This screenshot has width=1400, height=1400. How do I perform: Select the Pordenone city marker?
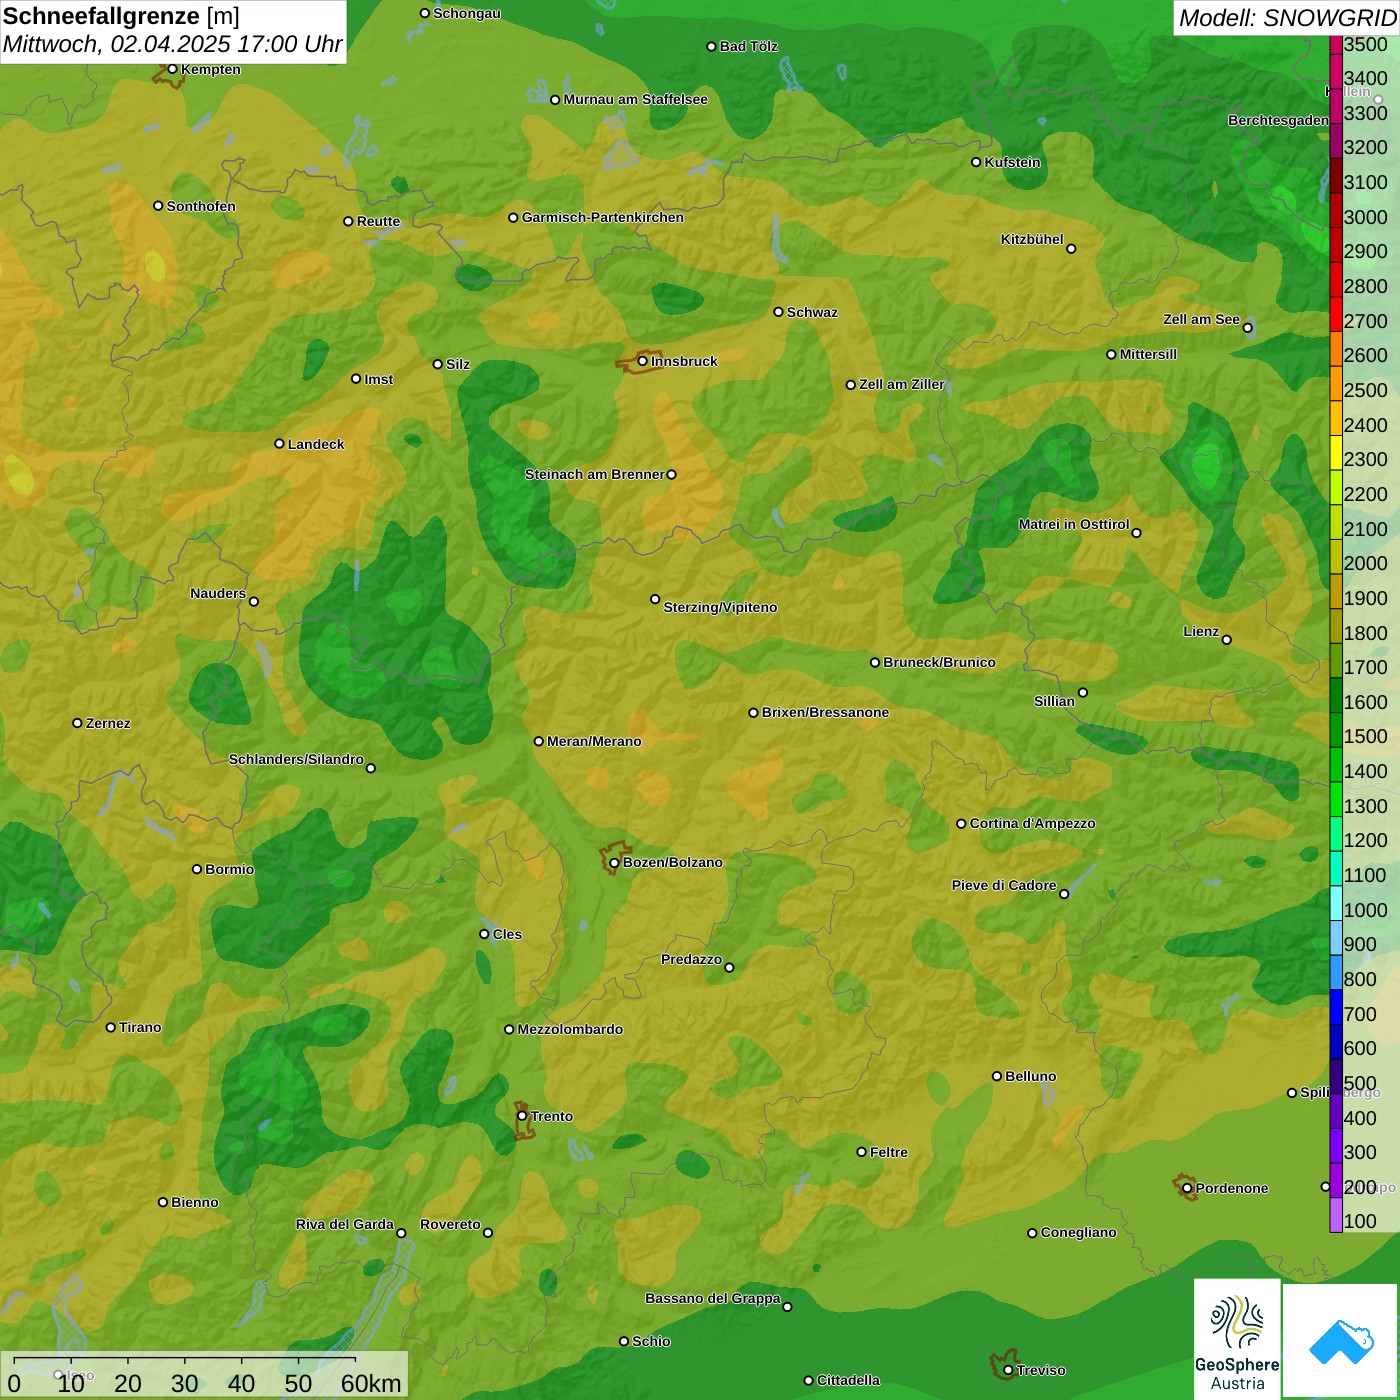(1187, 1189)
